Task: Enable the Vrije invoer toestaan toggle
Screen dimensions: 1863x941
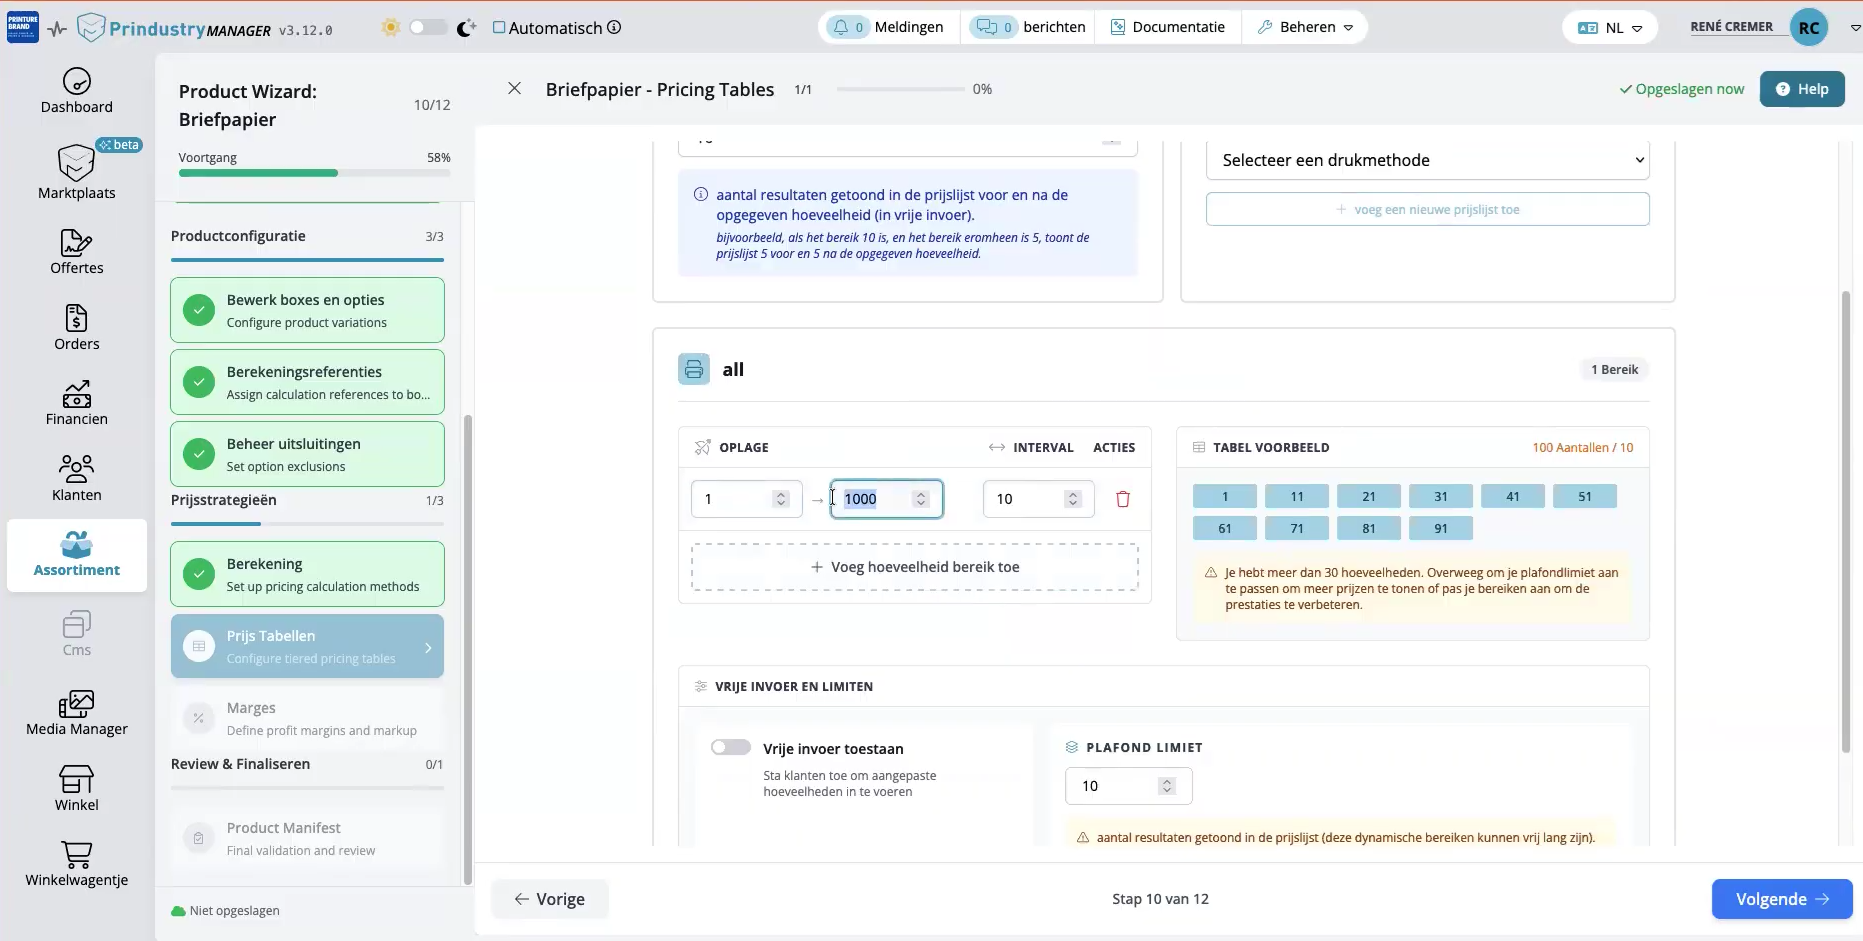Action: (731, 746)
